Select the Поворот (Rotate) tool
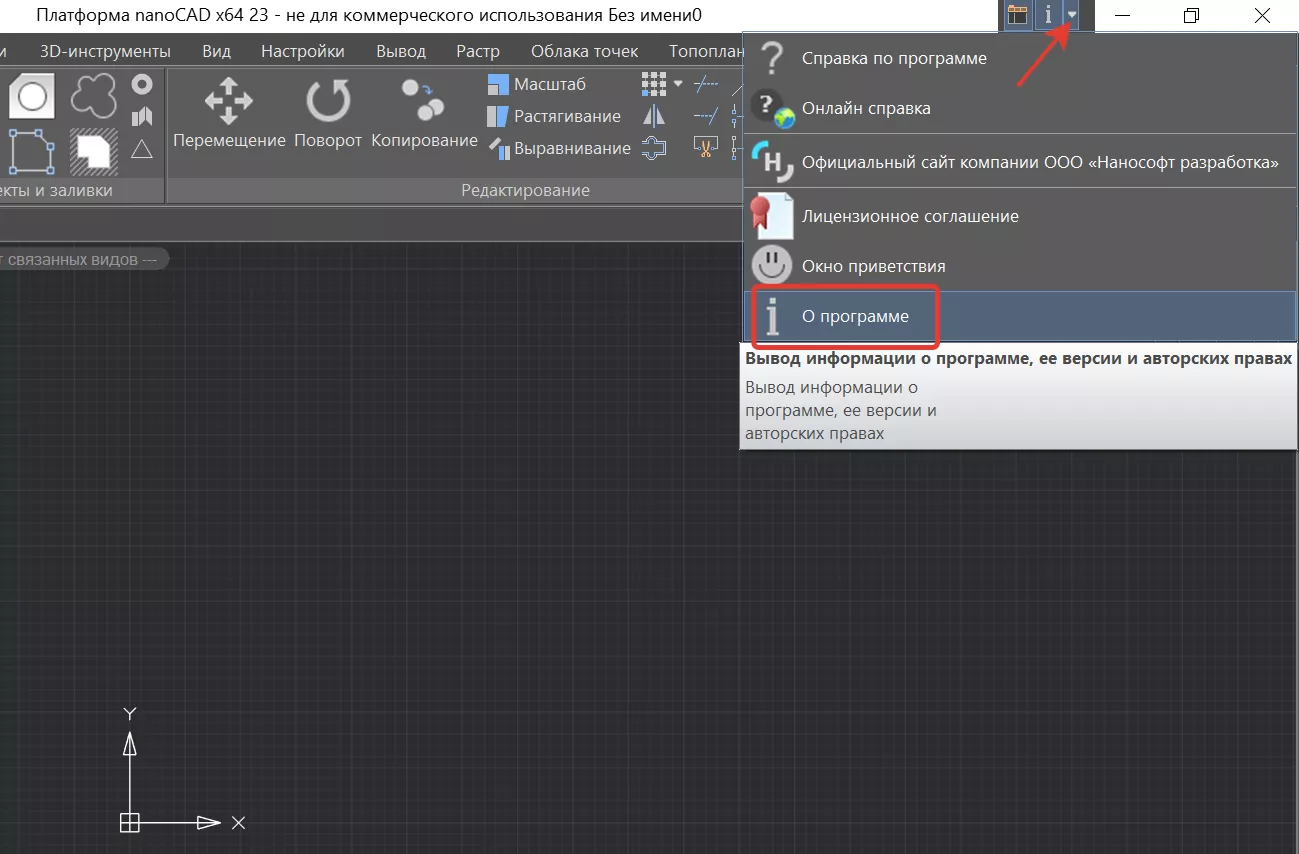This screenshot has width=1299, height=854. tap(327, 113)
